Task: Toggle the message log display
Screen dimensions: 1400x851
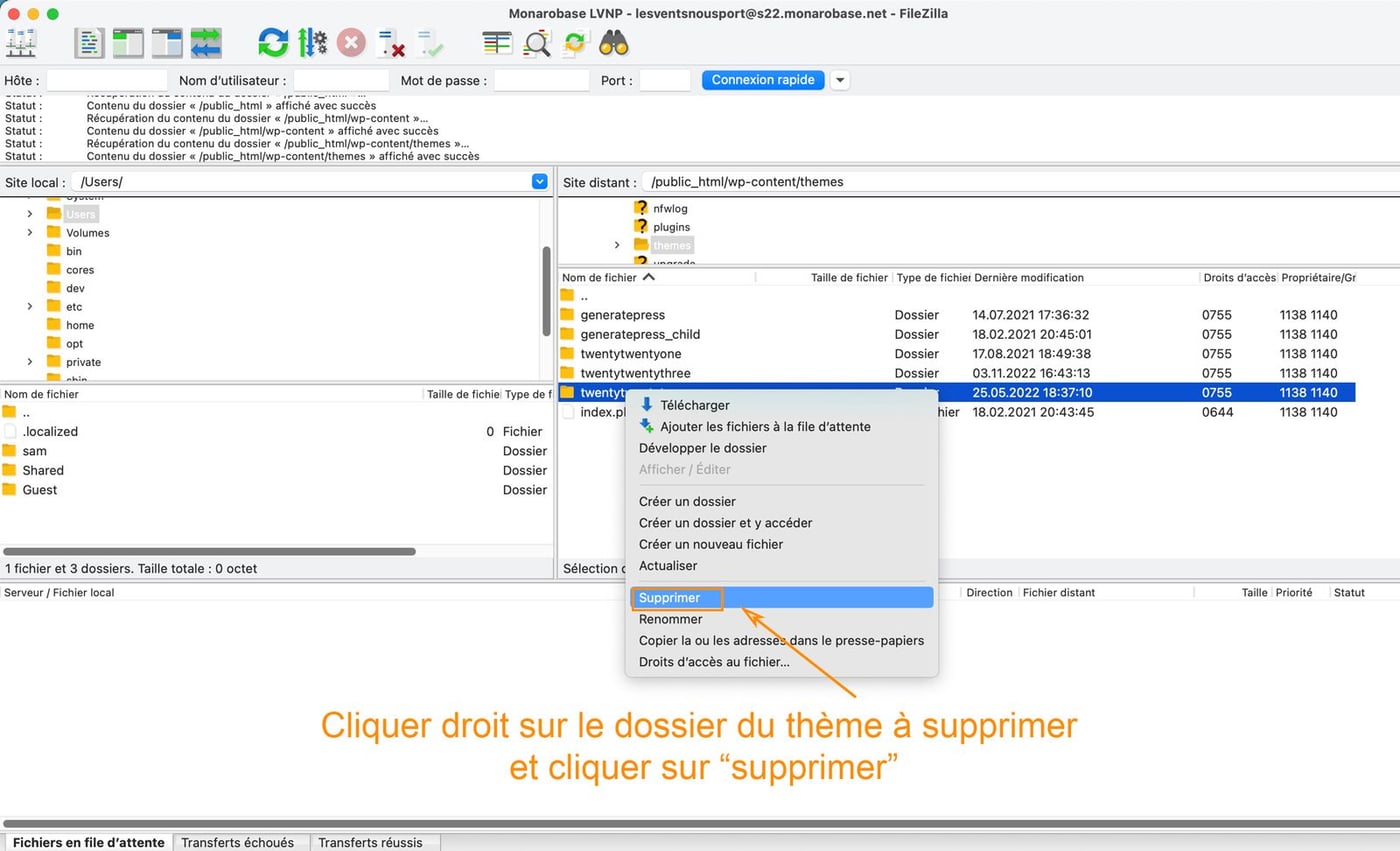Action: pos(89,42)
